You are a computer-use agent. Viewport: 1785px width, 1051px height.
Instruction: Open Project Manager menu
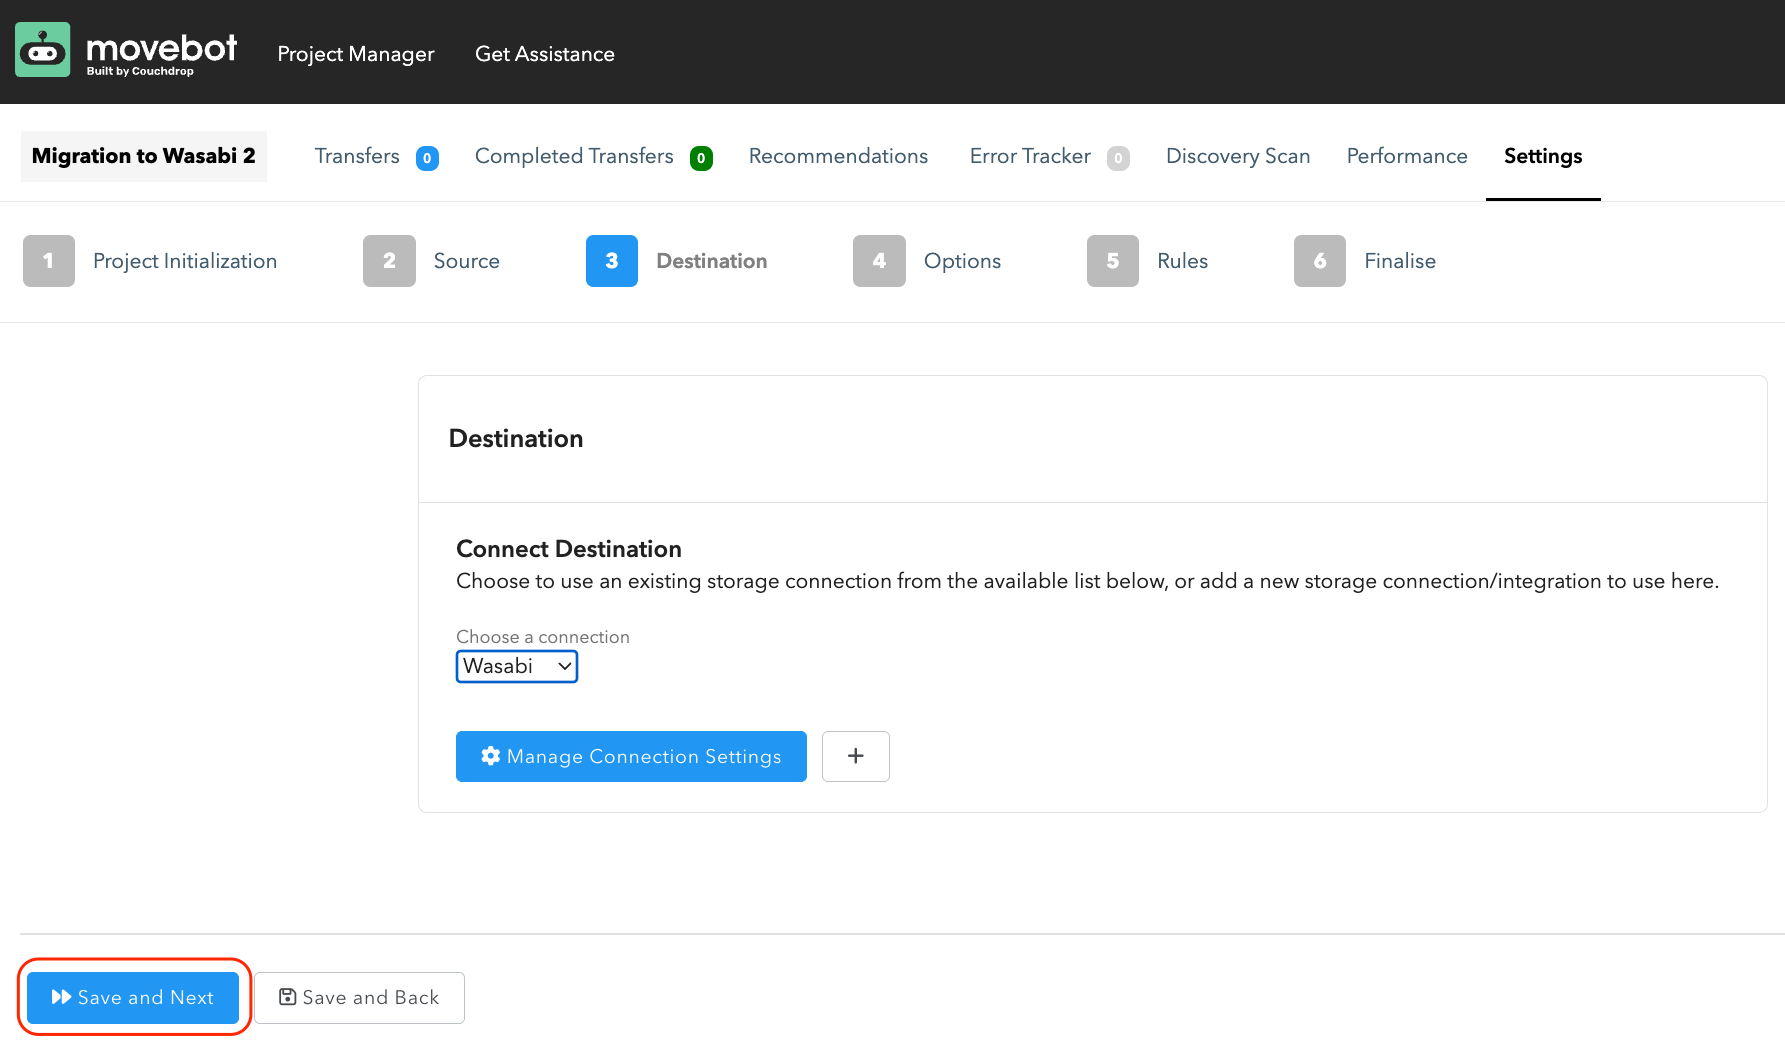coord(356,54)
